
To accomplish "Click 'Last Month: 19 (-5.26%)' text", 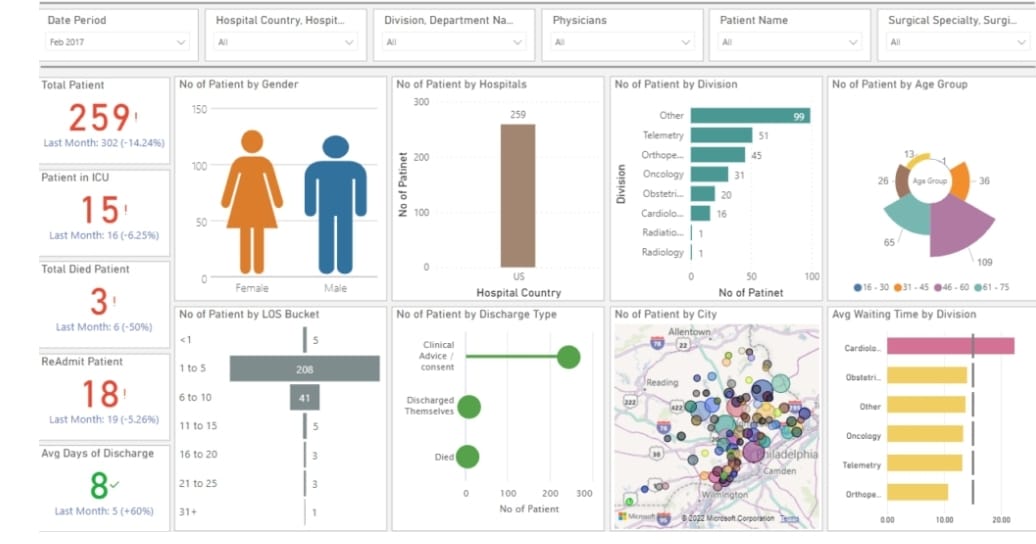I will point(104,420).
